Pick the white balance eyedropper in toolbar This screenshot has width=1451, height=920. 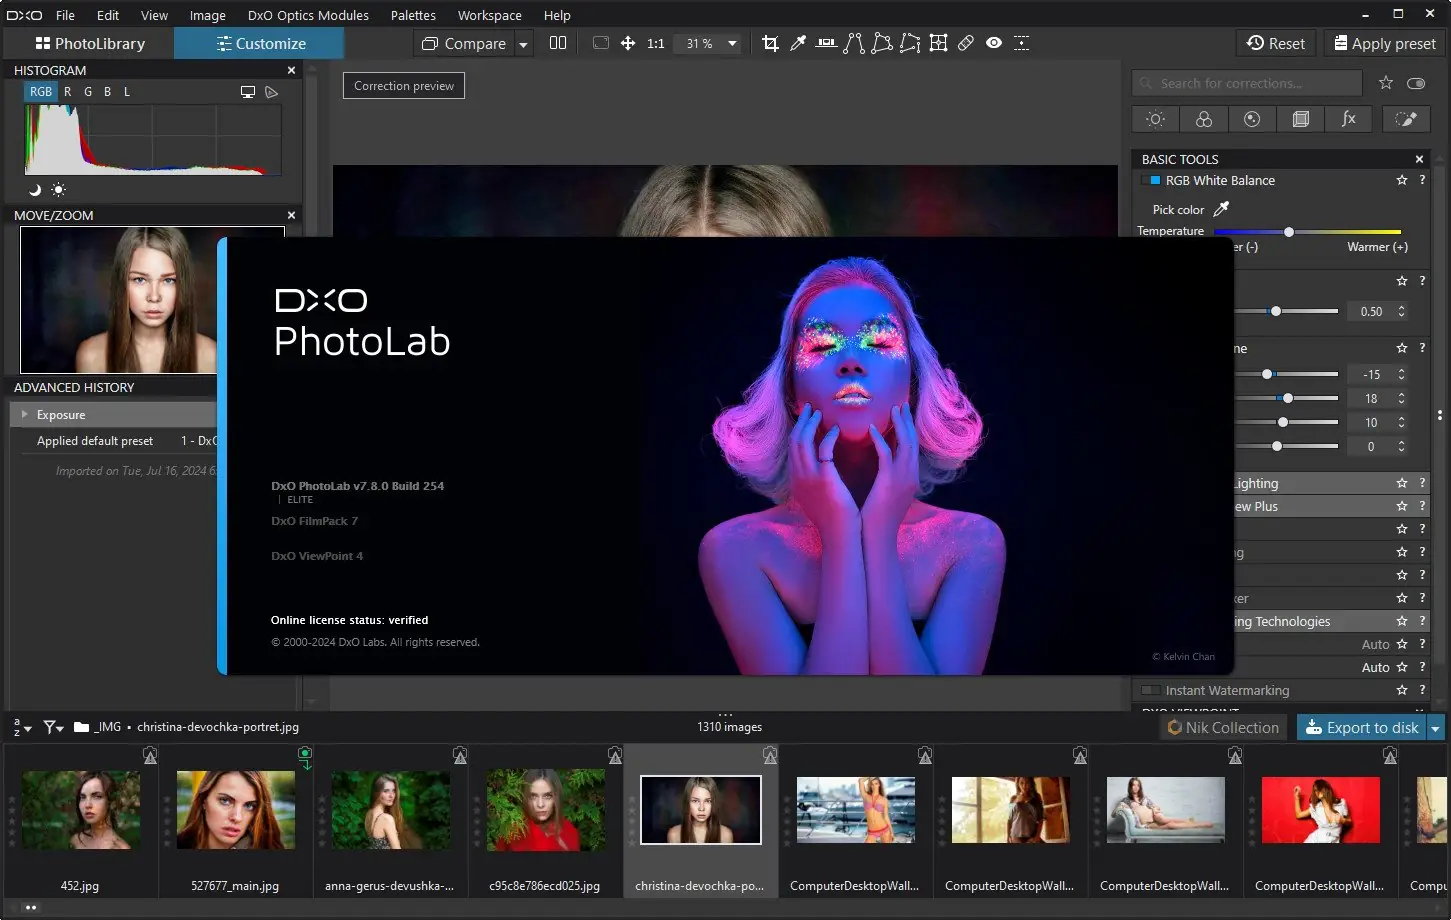coord(798,44)
